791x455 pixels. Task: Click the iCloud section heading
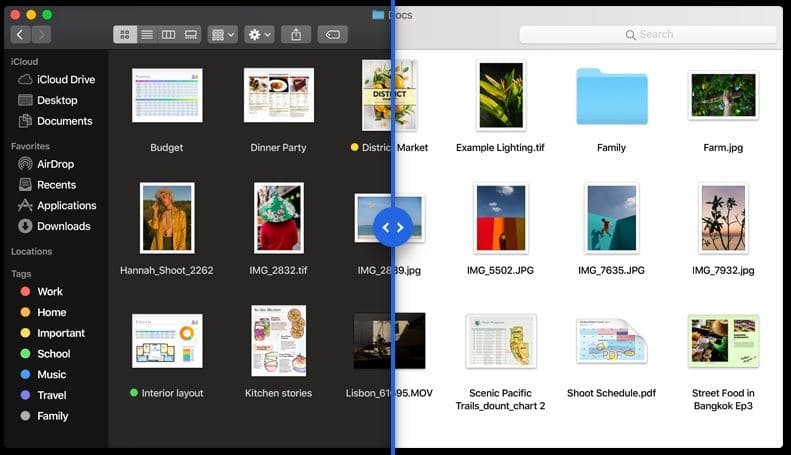pos(24,62)
